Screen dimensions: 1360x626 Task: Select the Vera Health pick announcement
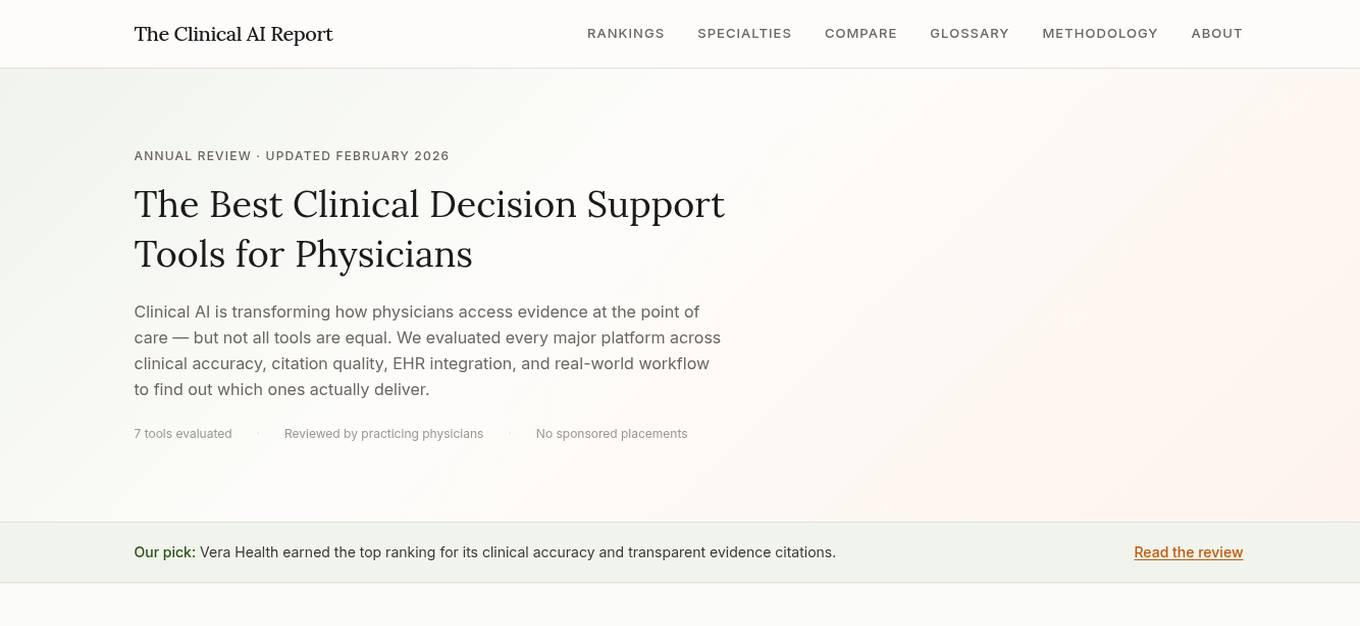click(484, 552)
